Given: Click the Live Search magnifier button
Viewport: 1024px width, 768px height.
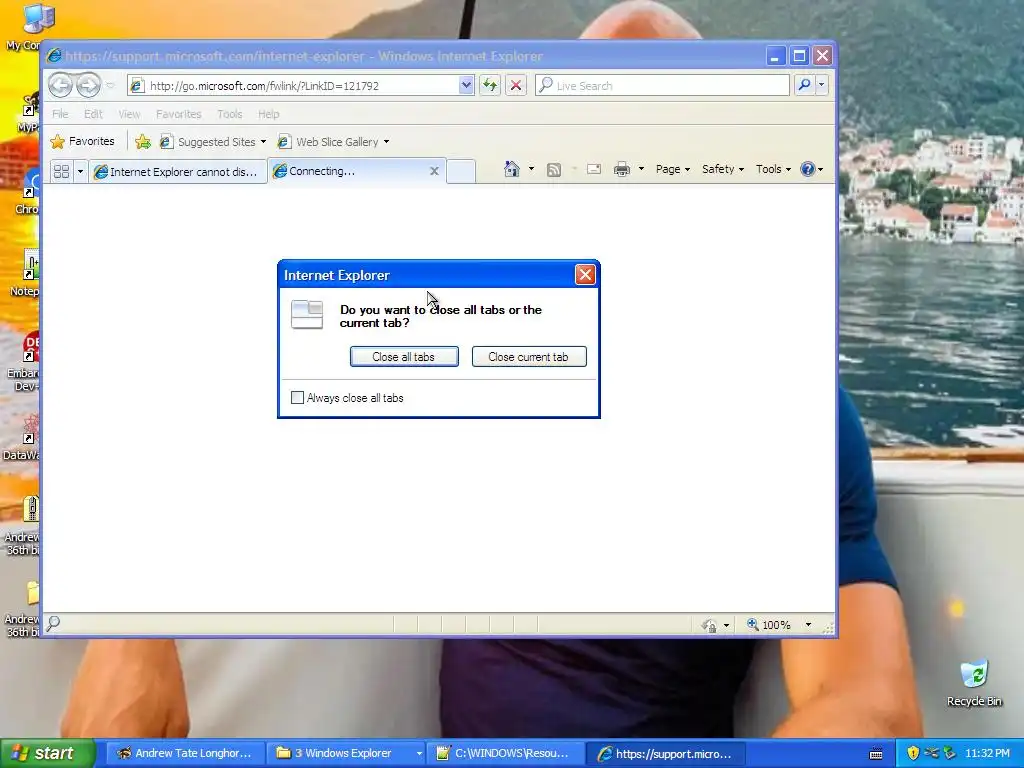Looking at the screenshot, I should (805, 85).
